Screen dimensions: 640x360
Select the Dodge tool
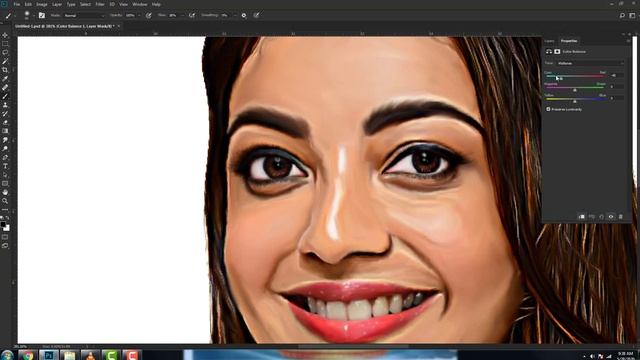pyautogui.click(x=5, y=149)
